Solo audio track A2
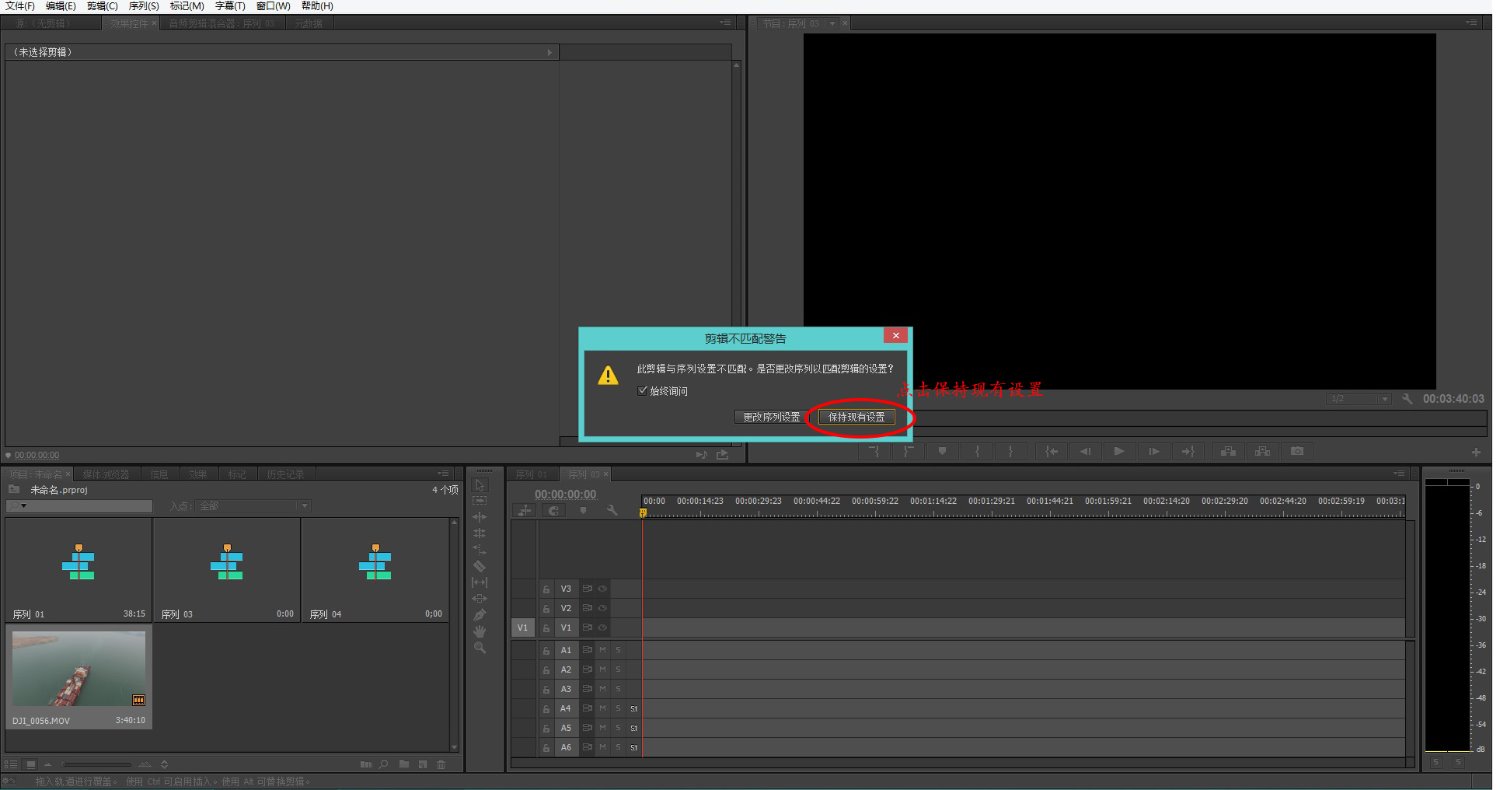The width and height of the screenshot is (1500, 790). coord(618,670)
